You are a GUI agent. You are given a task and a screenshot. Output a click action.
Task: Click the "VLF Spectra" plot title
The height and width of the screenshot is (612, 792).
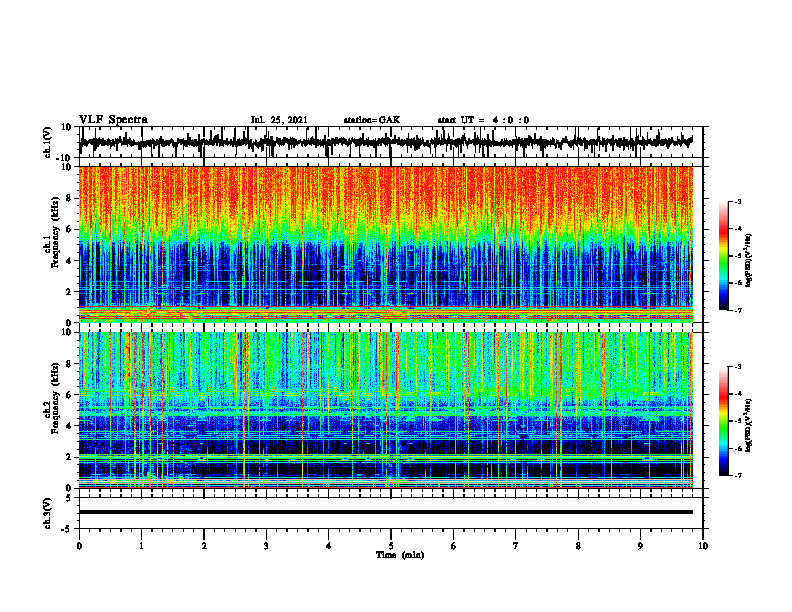[113, 119]
